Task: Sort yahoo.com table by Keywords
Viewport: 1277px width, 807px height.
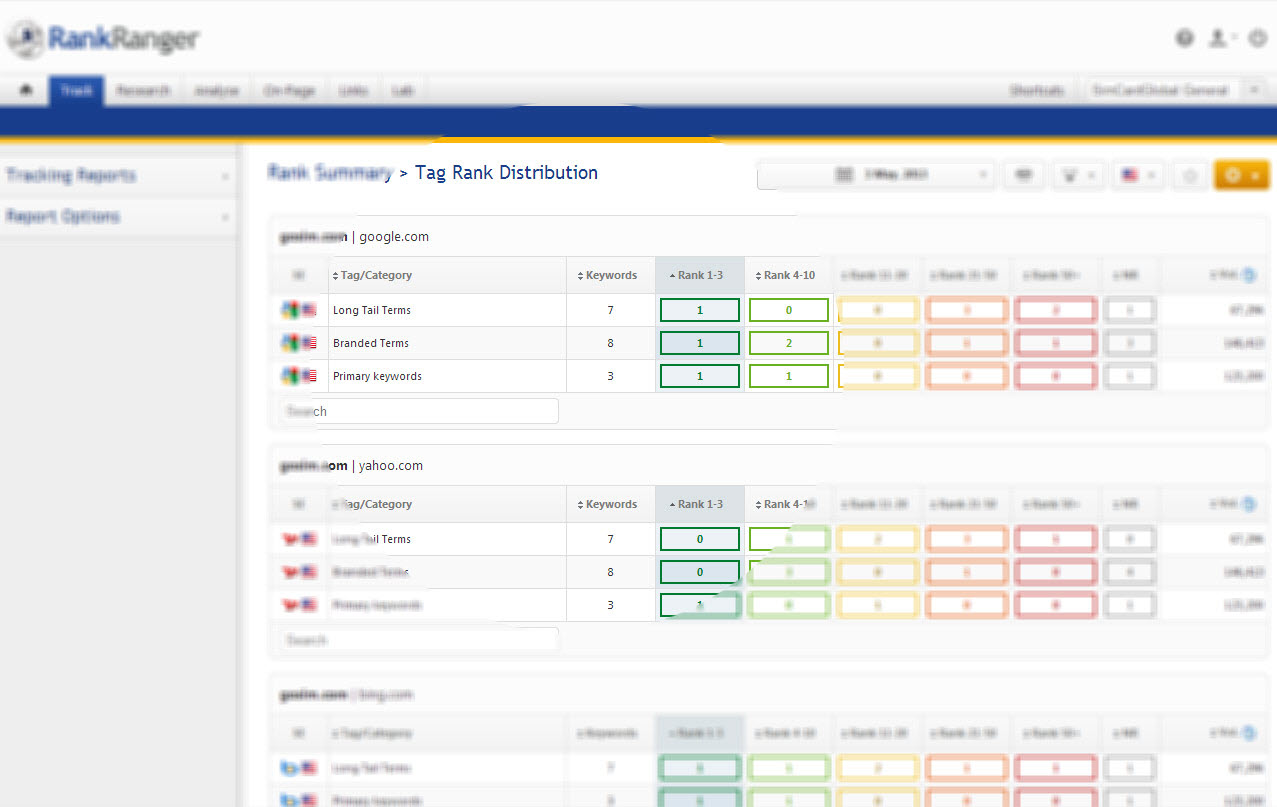Action: pos(611,504)
